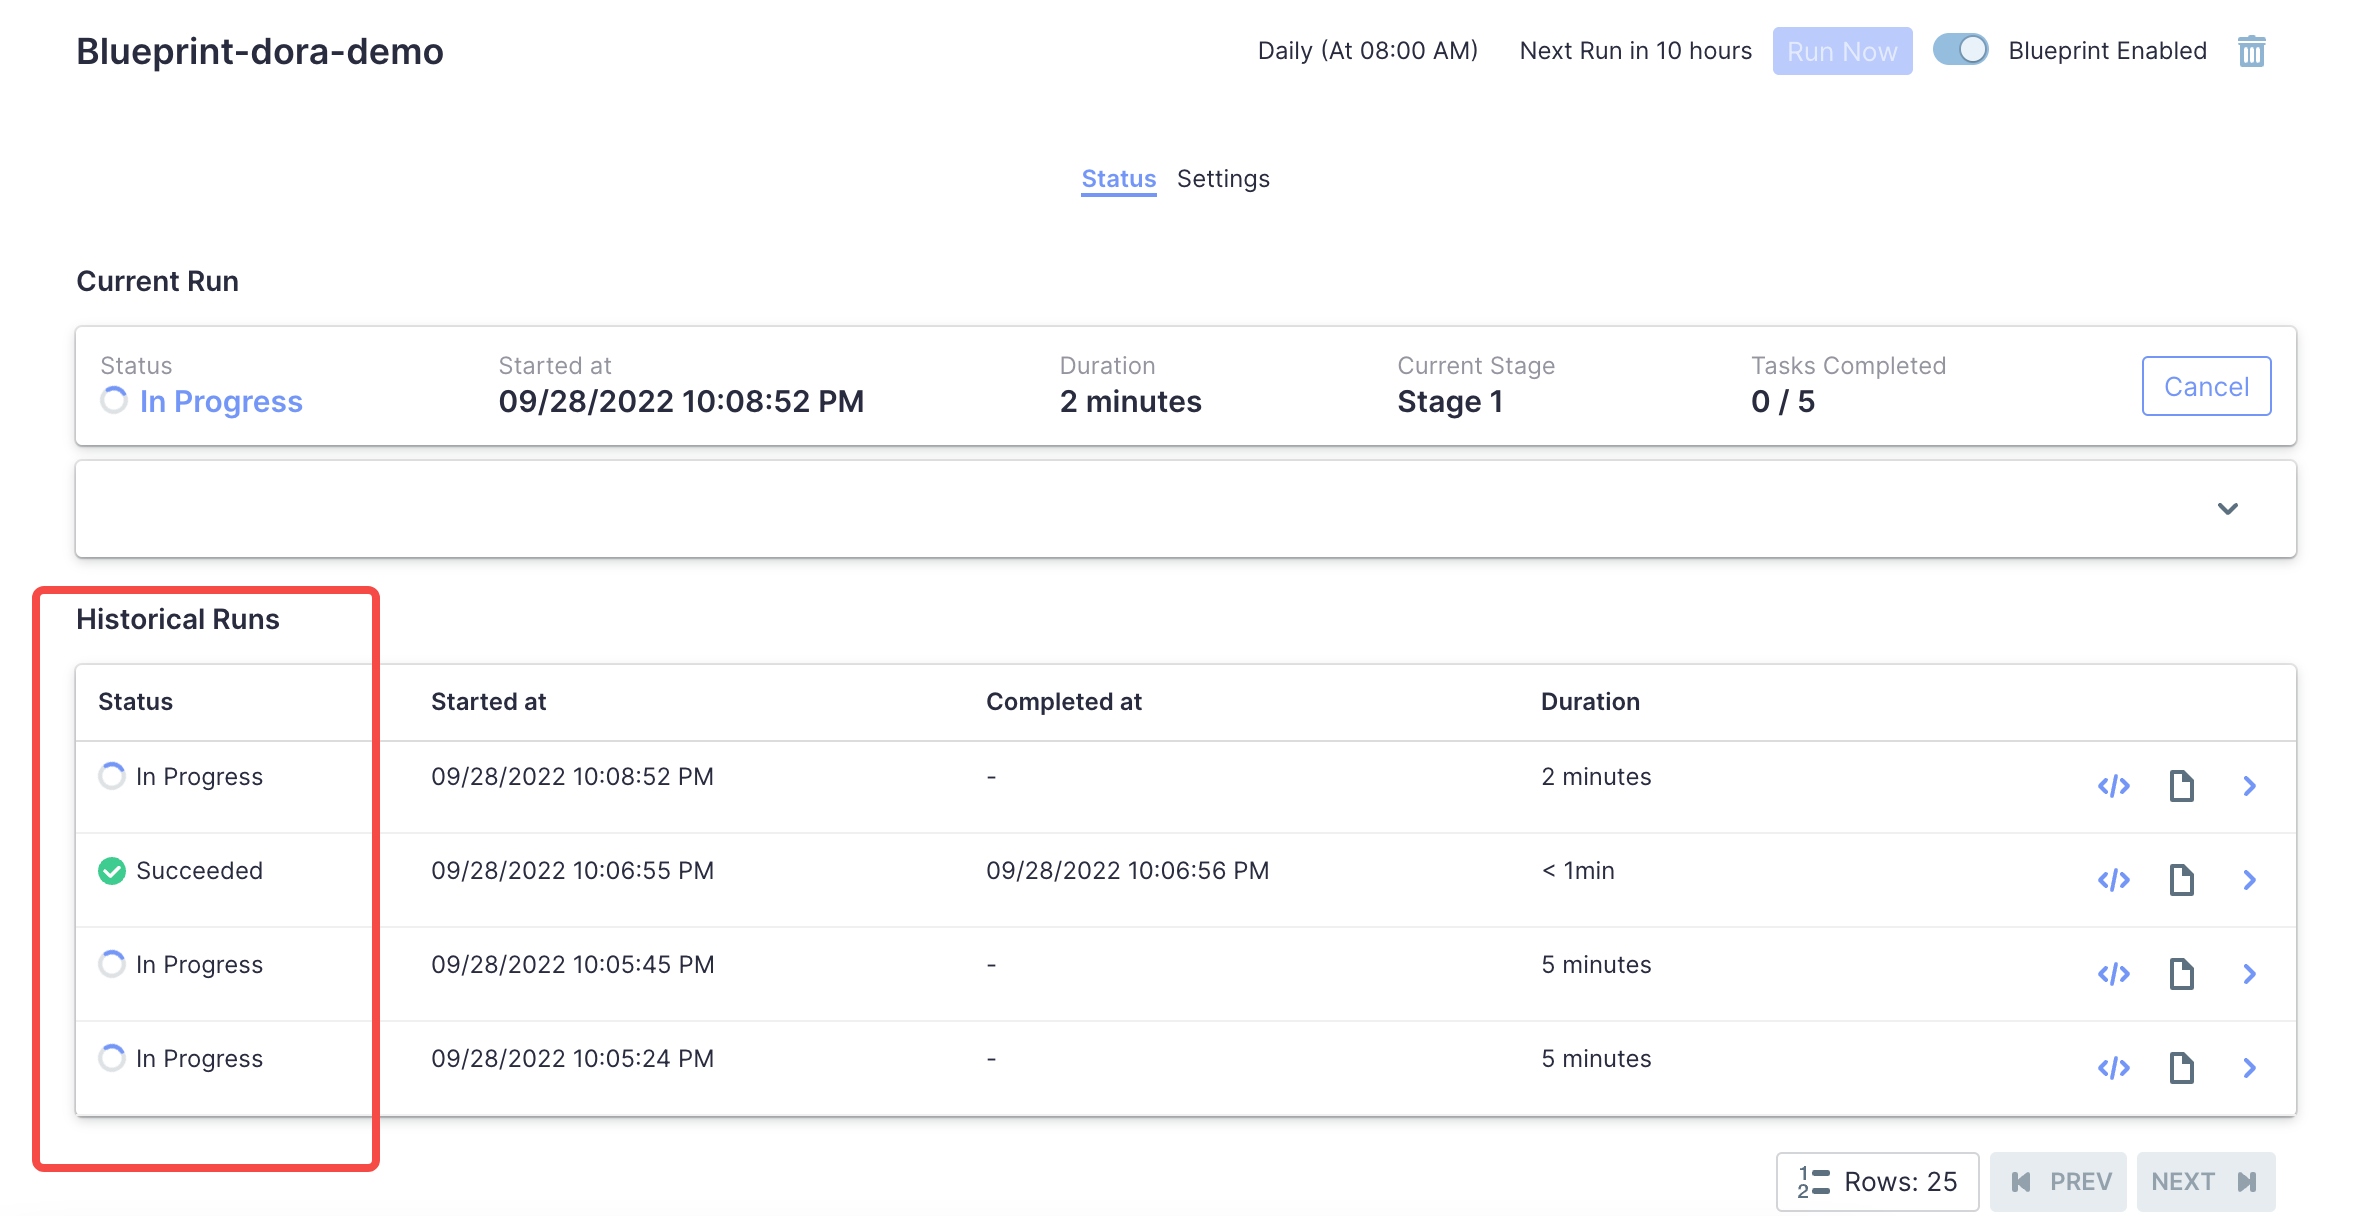Screen dimensions: 2356x1216
Task: Expand the Succeeded run details arrow
Action: coord(2249,880)
